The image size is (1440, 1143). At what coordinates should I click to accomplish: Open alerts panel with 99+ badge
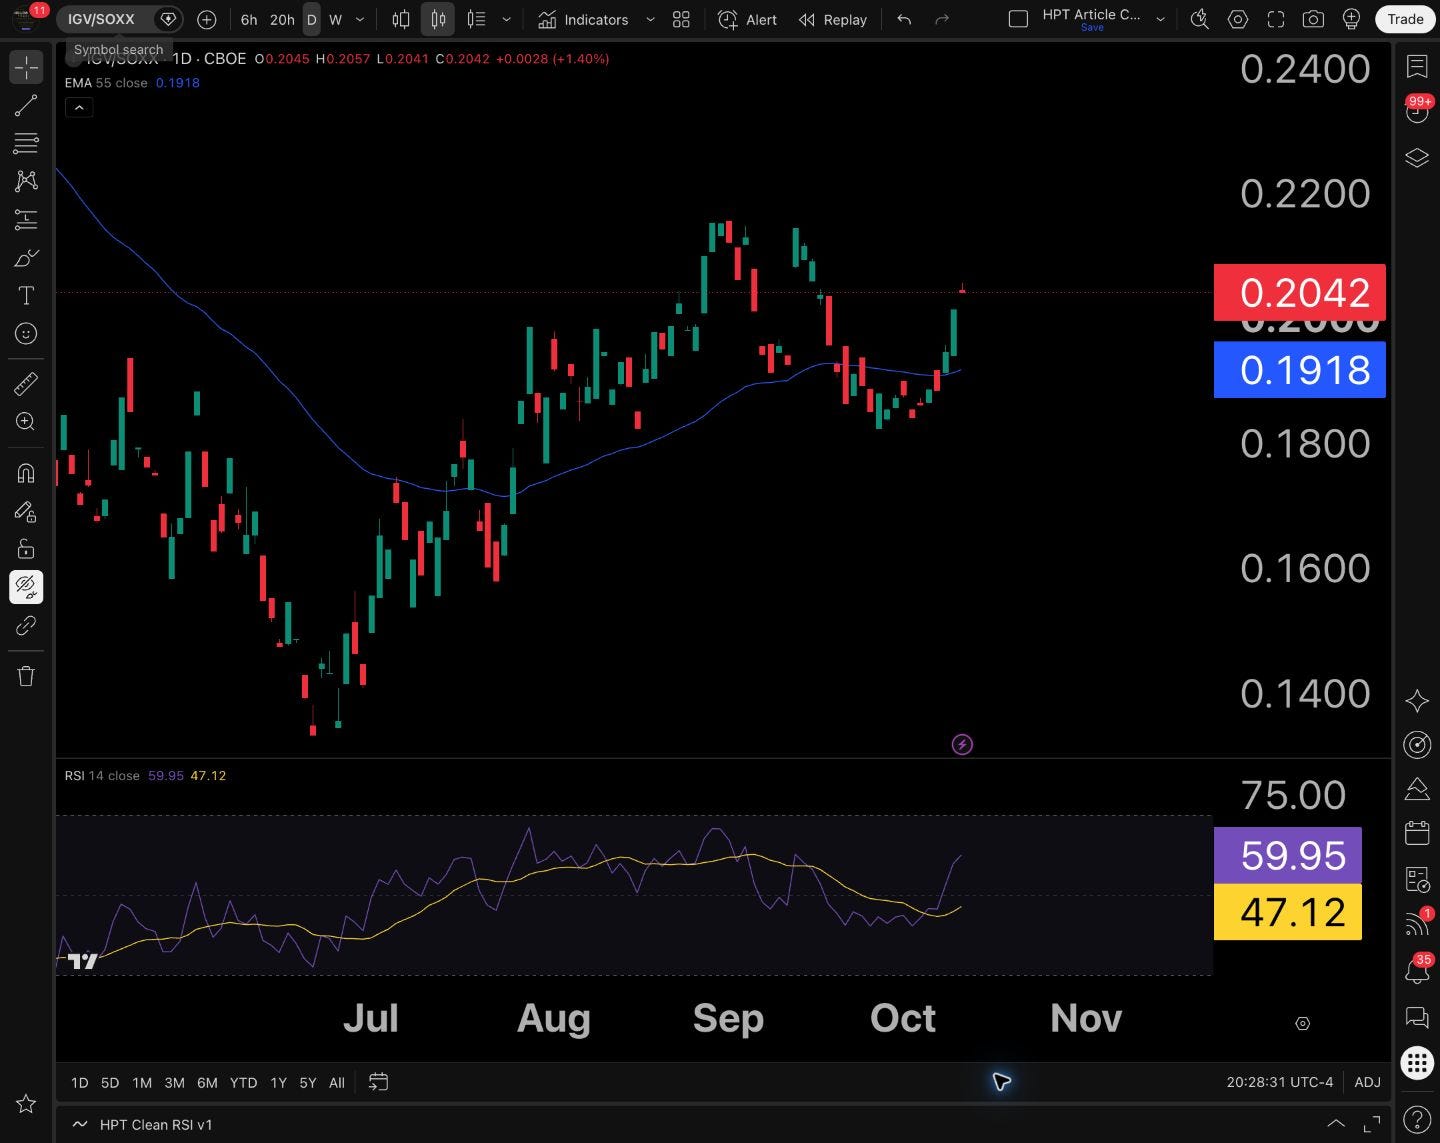1417,112
